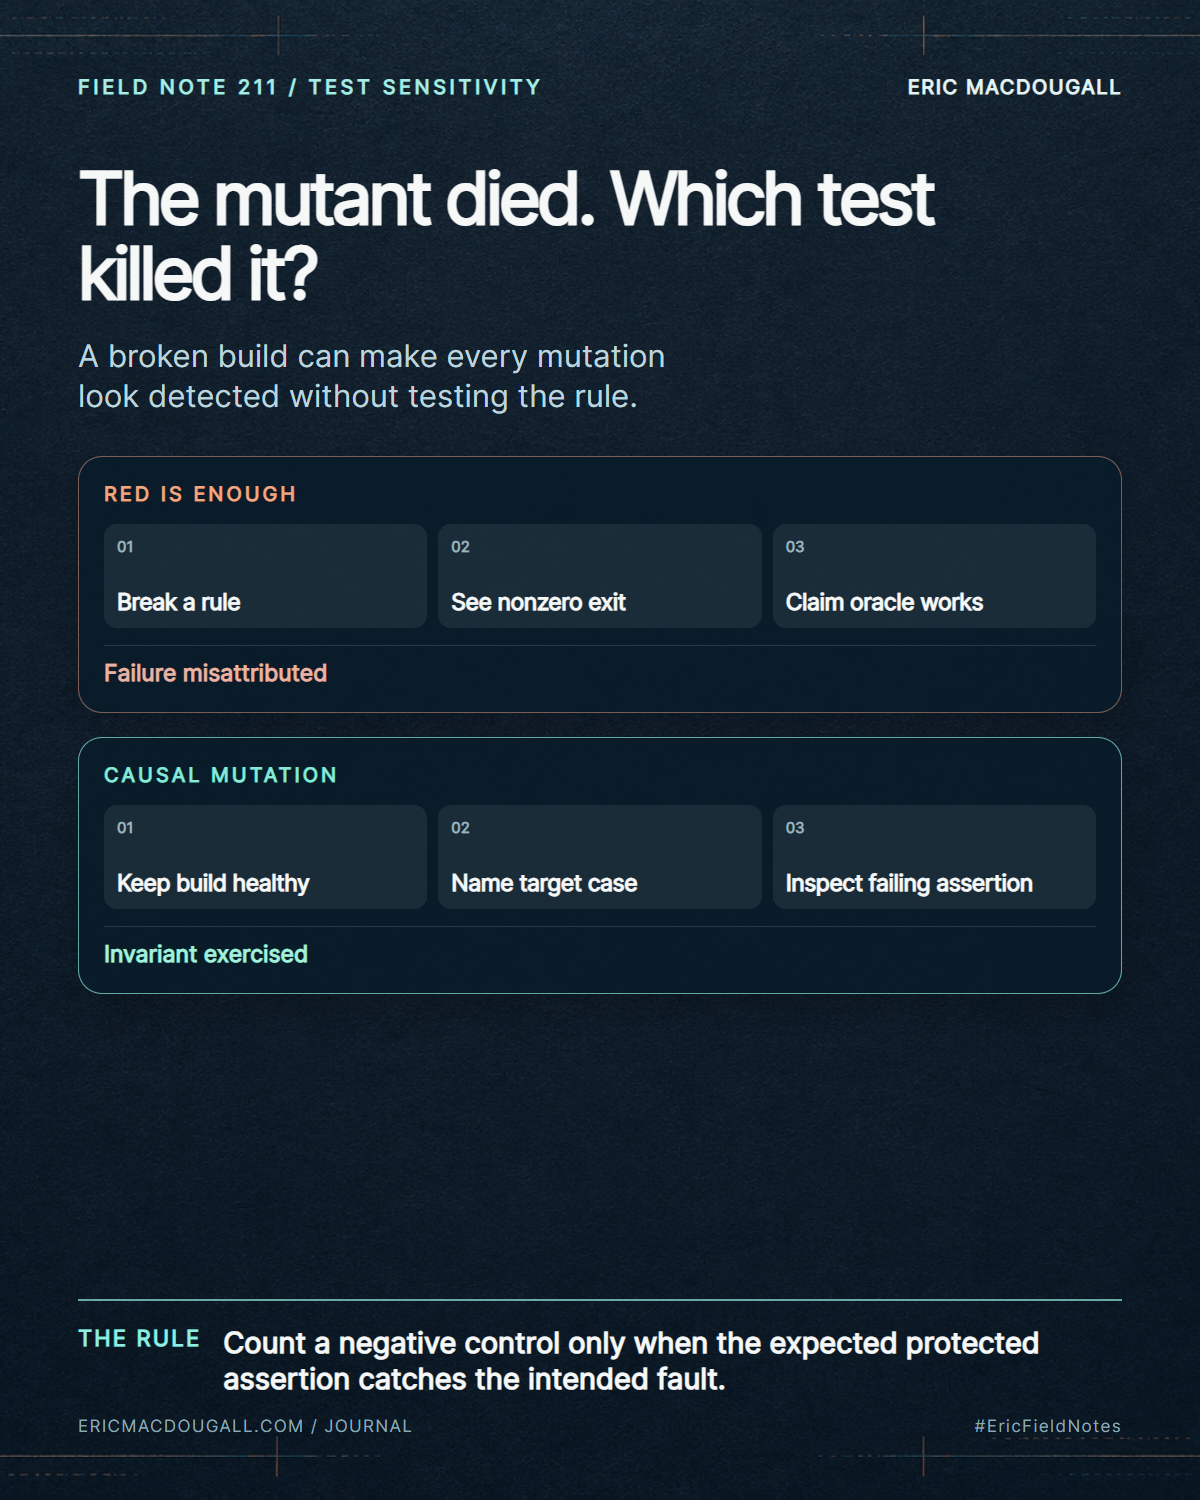Click the 'Claim oracle works' card
This screenshot has height=1500, width=1200.
point(934,576)
